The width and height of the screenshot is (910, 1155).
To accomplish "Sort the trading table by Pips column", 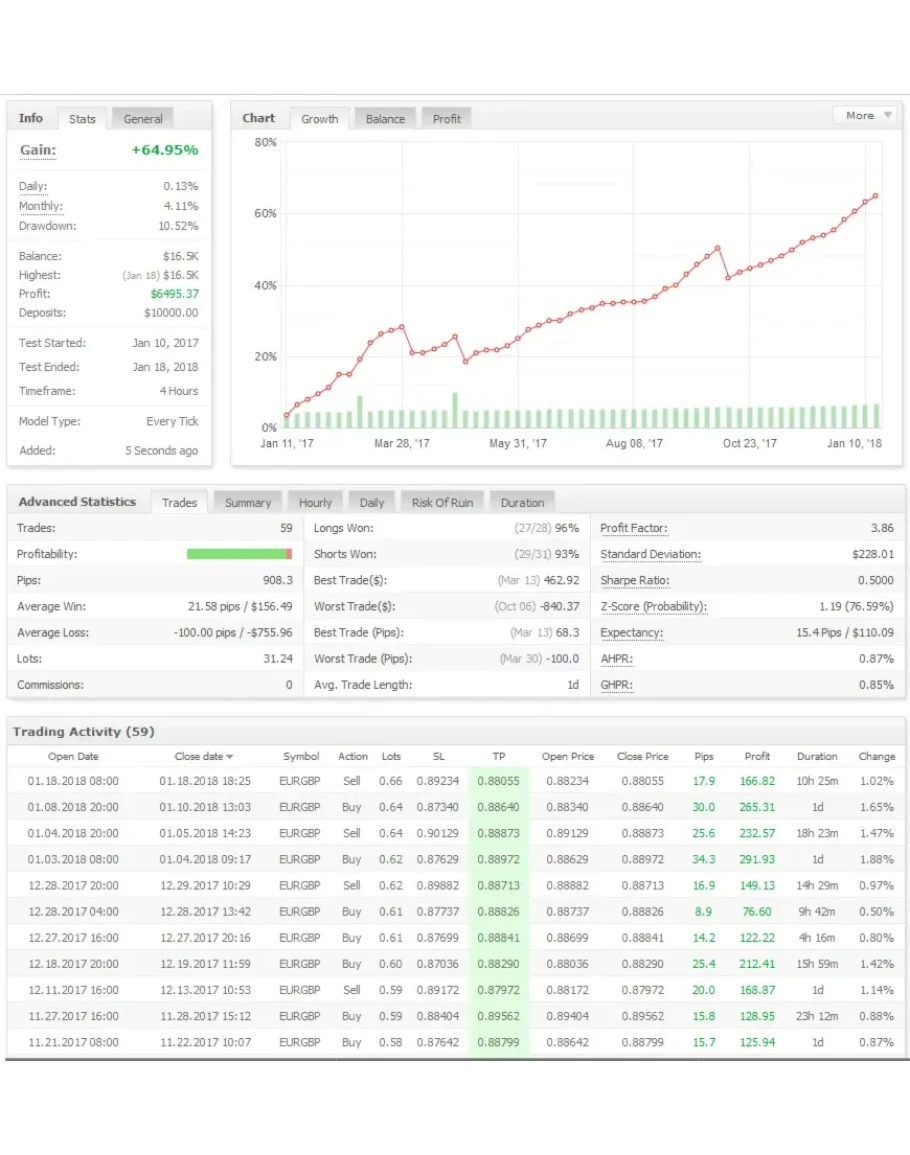I will click(704, 757).
